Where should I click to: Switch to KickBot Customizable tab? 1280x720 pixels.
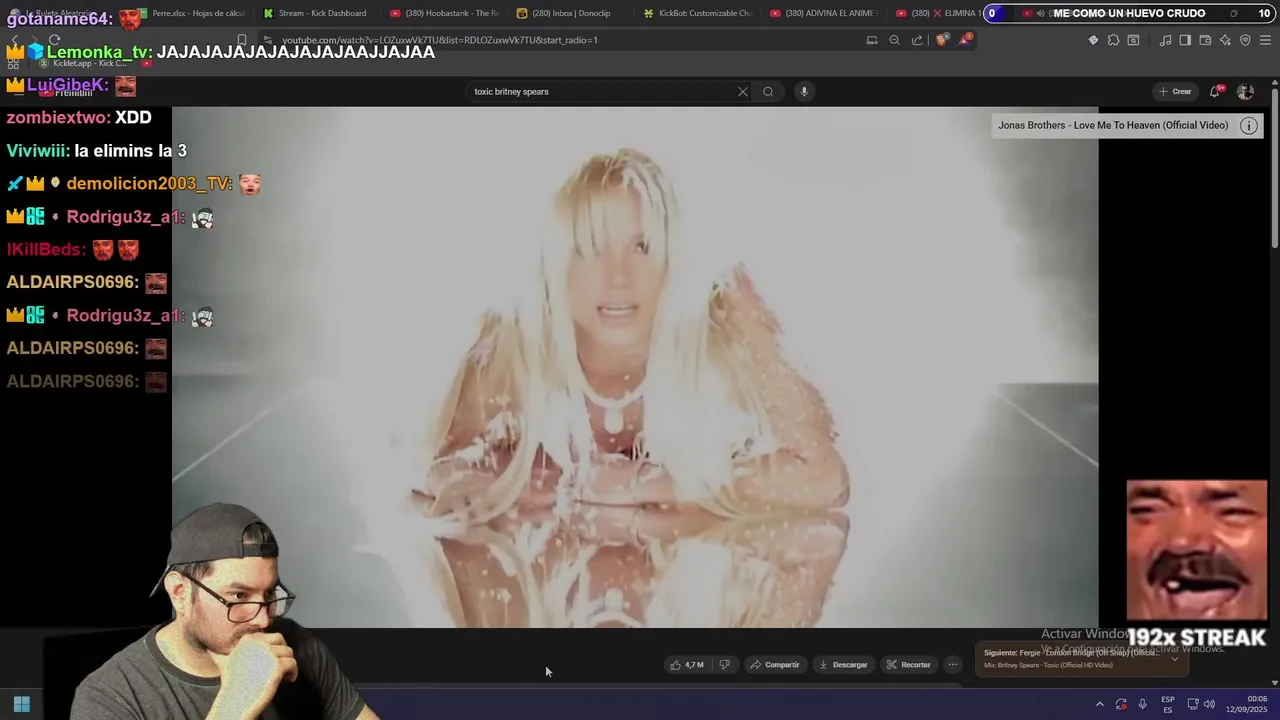pyautogui.click(x=698, y=13)
